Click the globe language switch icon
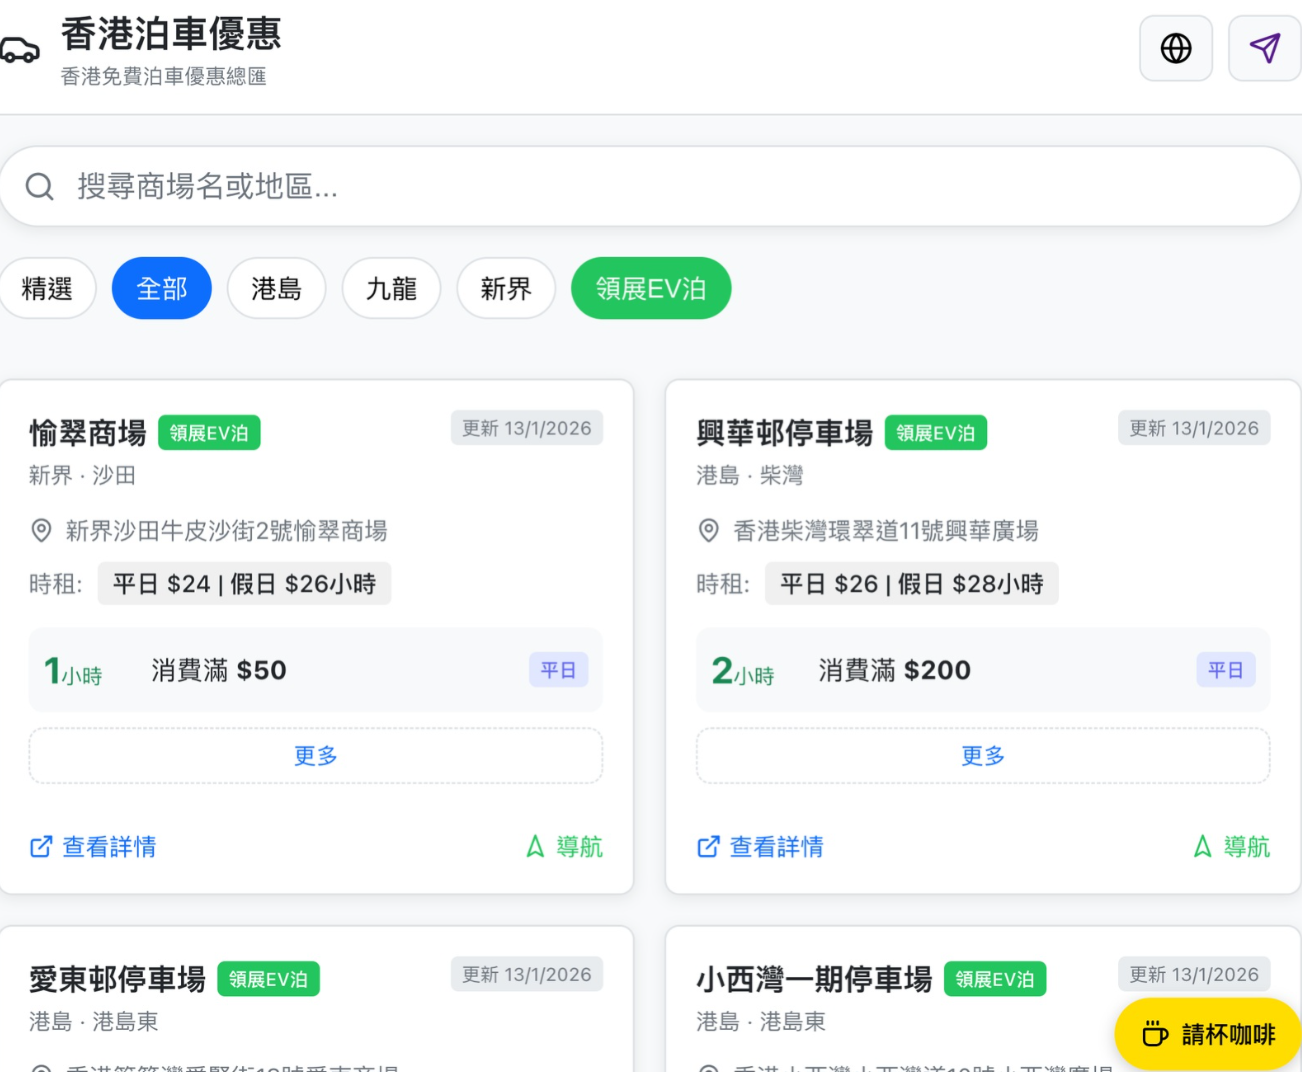This screenshot has height=1072, width=1302. (x=1175, y=48)
